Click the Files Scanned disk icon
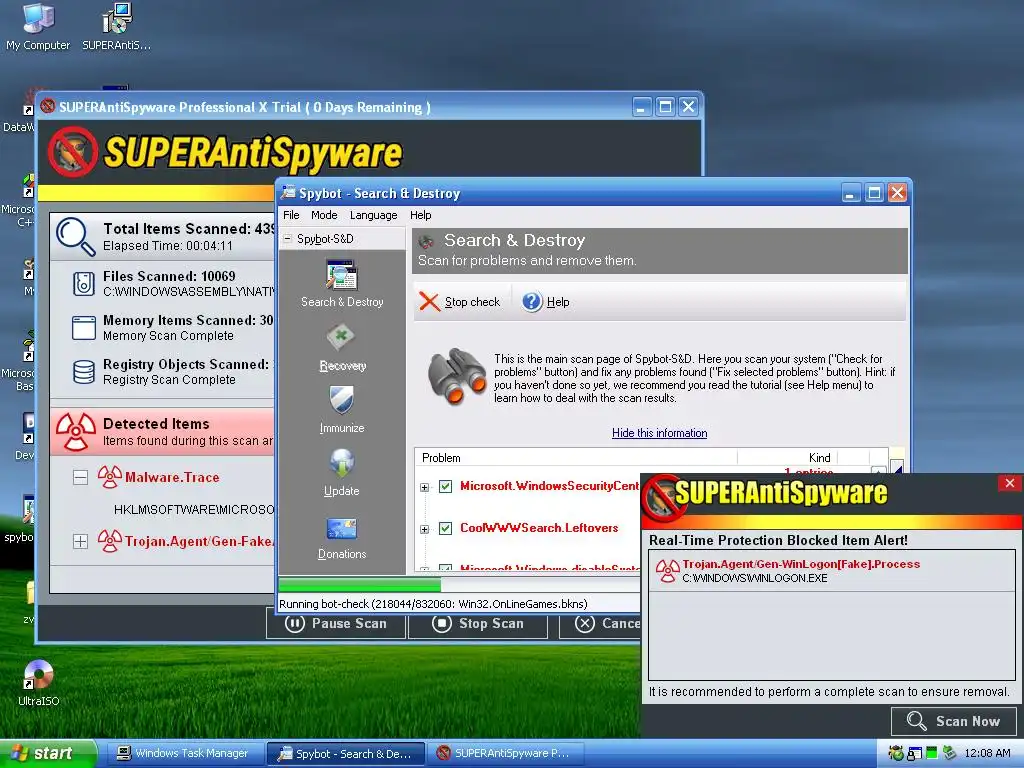1024x768 pixels. 84,283
